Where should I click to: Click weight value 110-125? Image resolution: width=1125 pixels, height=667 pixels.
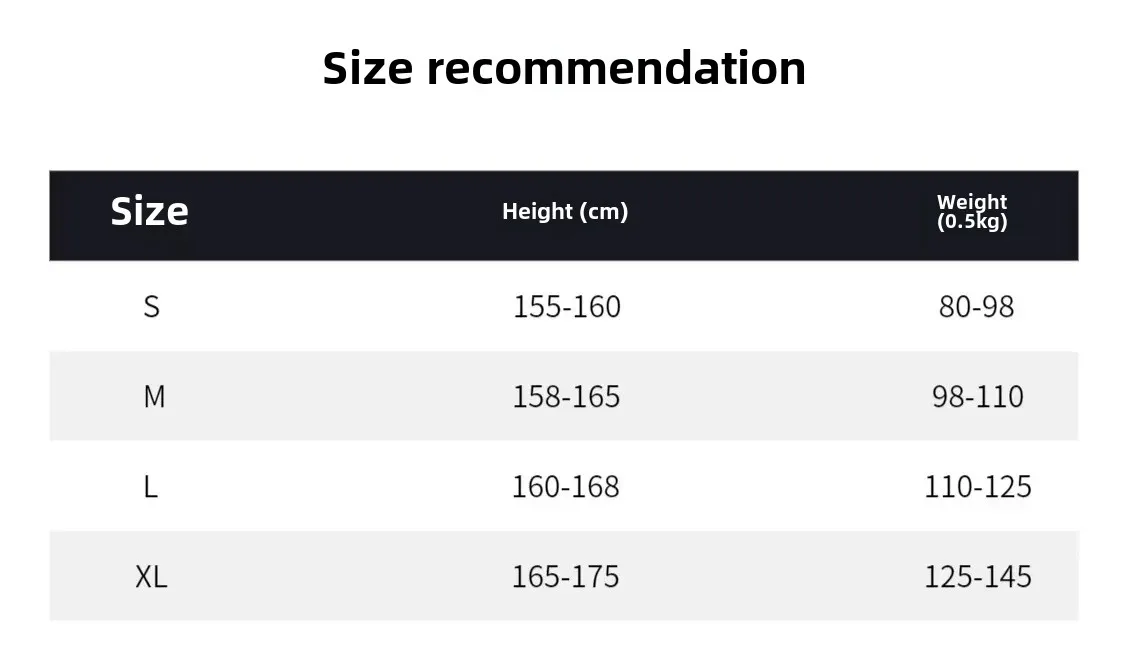pyautogui.click(x=977, y=487)
